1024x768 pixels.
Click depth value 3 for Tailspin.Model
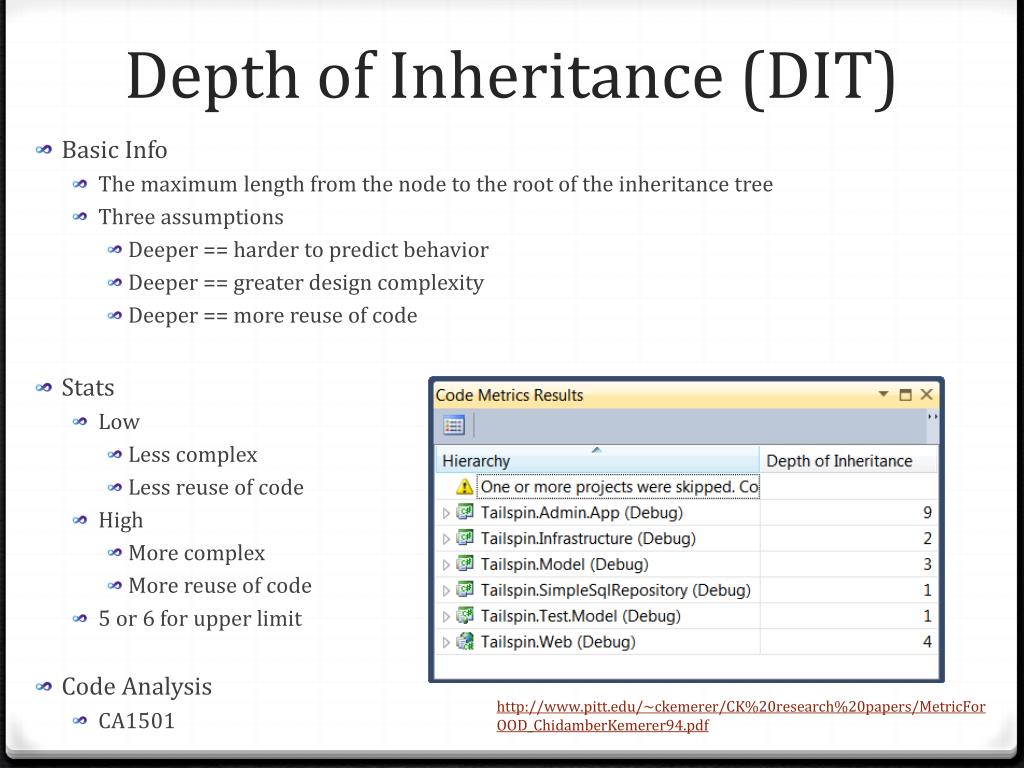point(927,564)
